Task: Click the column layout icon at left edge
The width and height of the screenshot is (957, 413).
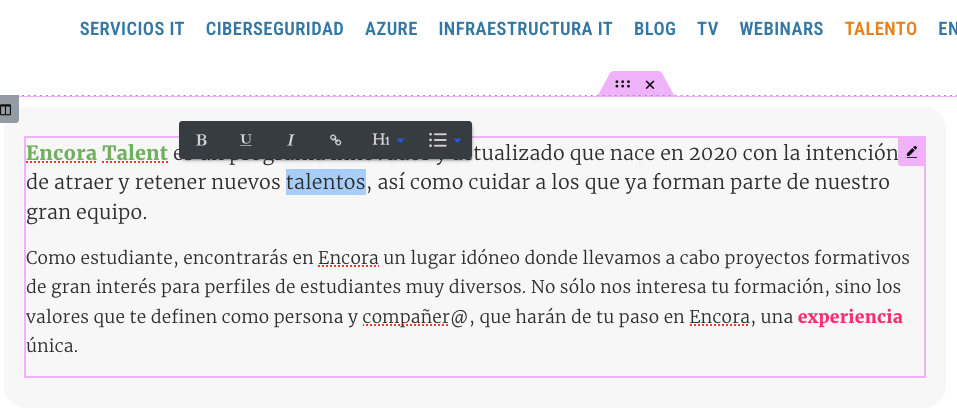Action: (6, 110)
